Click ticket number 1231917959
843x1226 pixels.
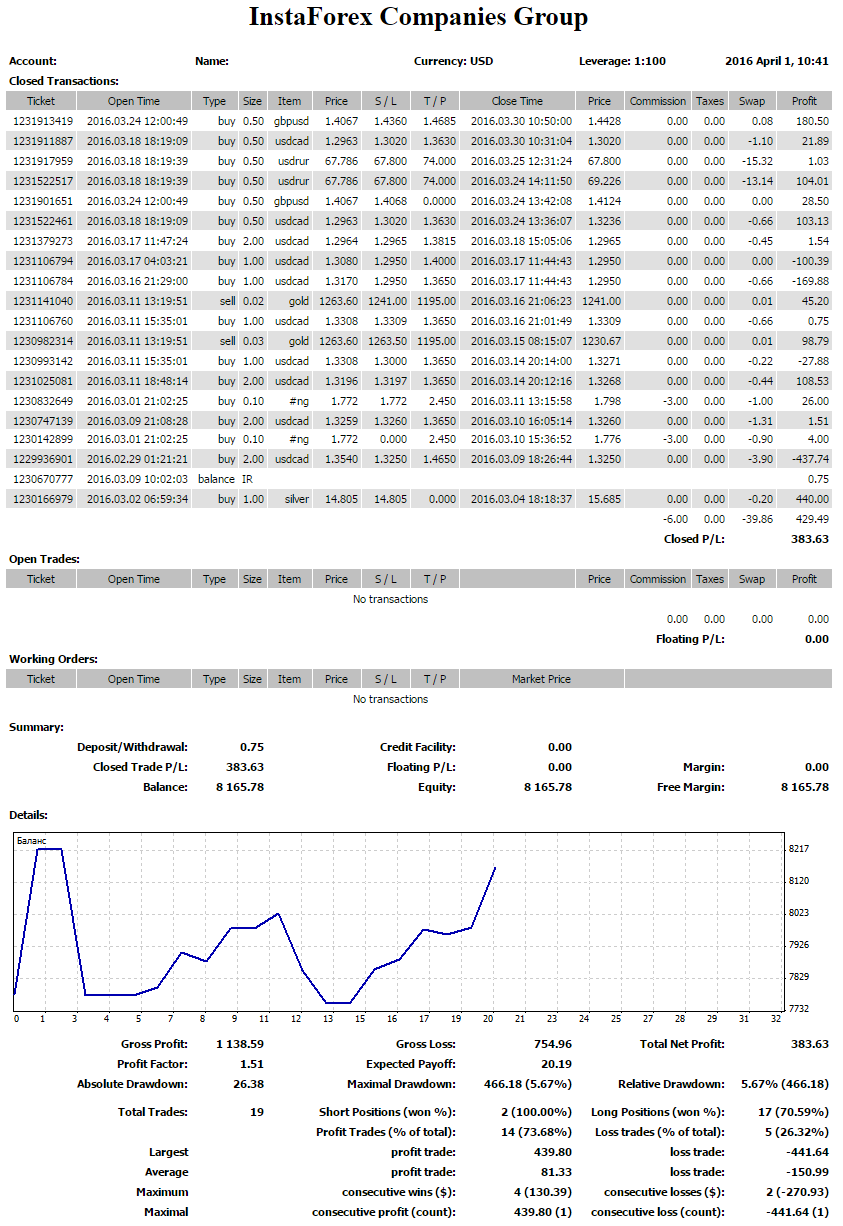[x=43, y=161]
